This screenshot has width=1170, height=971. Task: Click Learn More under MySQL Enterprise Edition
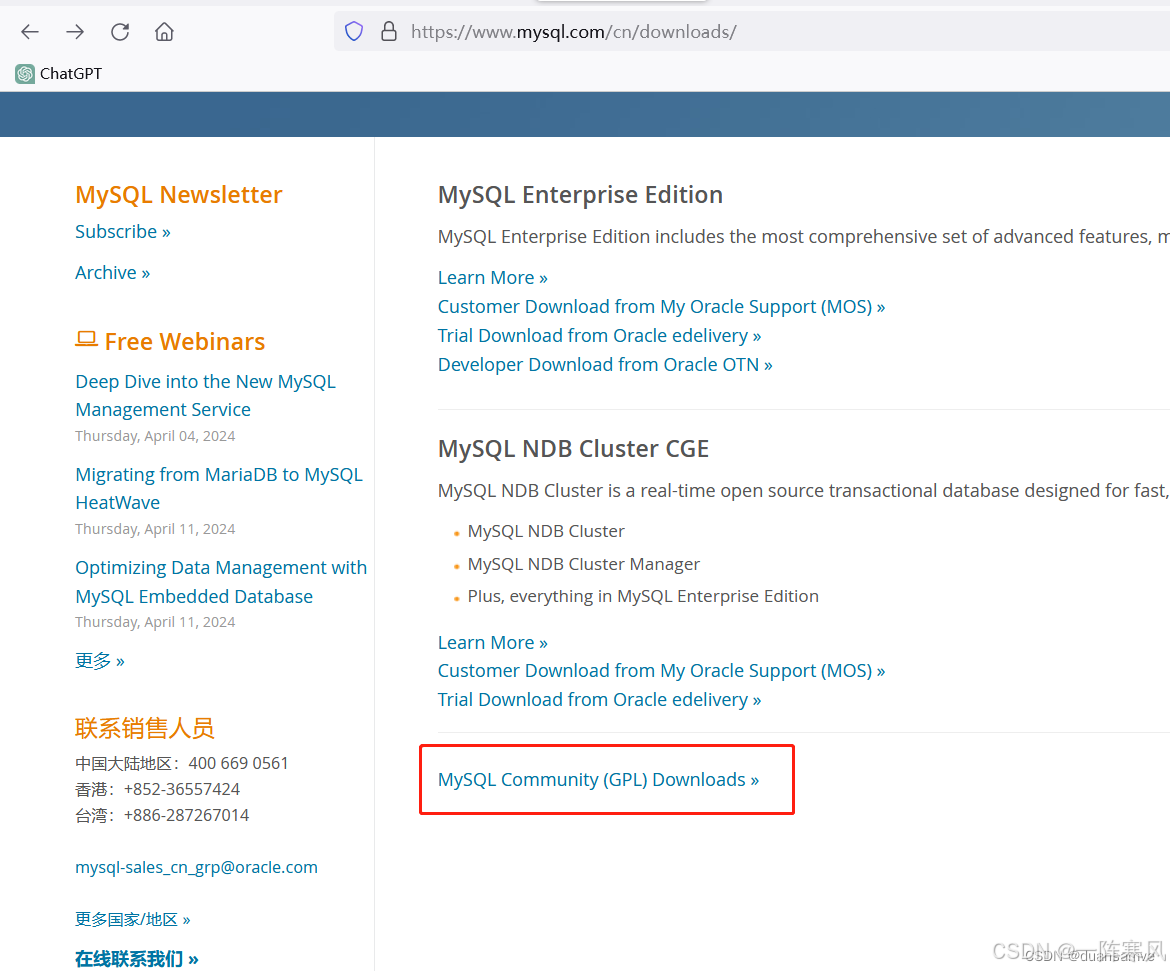[x=492, y=278]
